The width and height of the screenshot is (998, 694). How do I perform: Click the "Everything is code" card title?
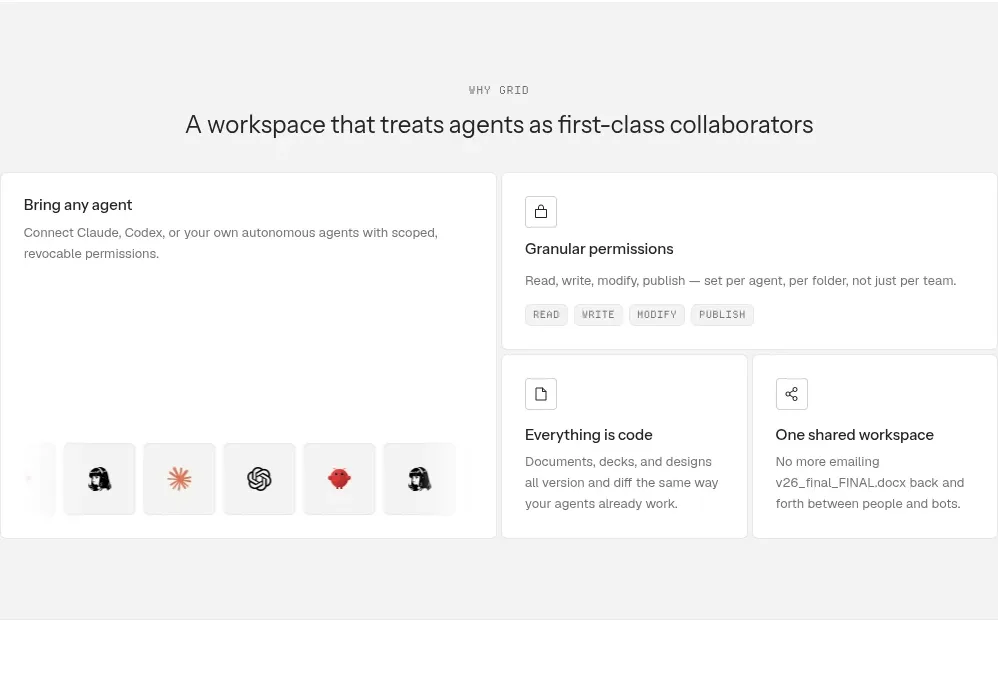(589, 435)
